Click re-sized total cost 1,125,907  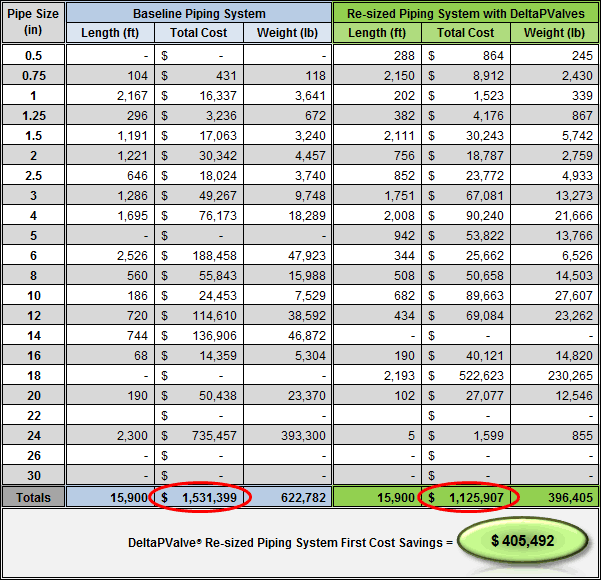pyautogui.click(x=476, y=498)
